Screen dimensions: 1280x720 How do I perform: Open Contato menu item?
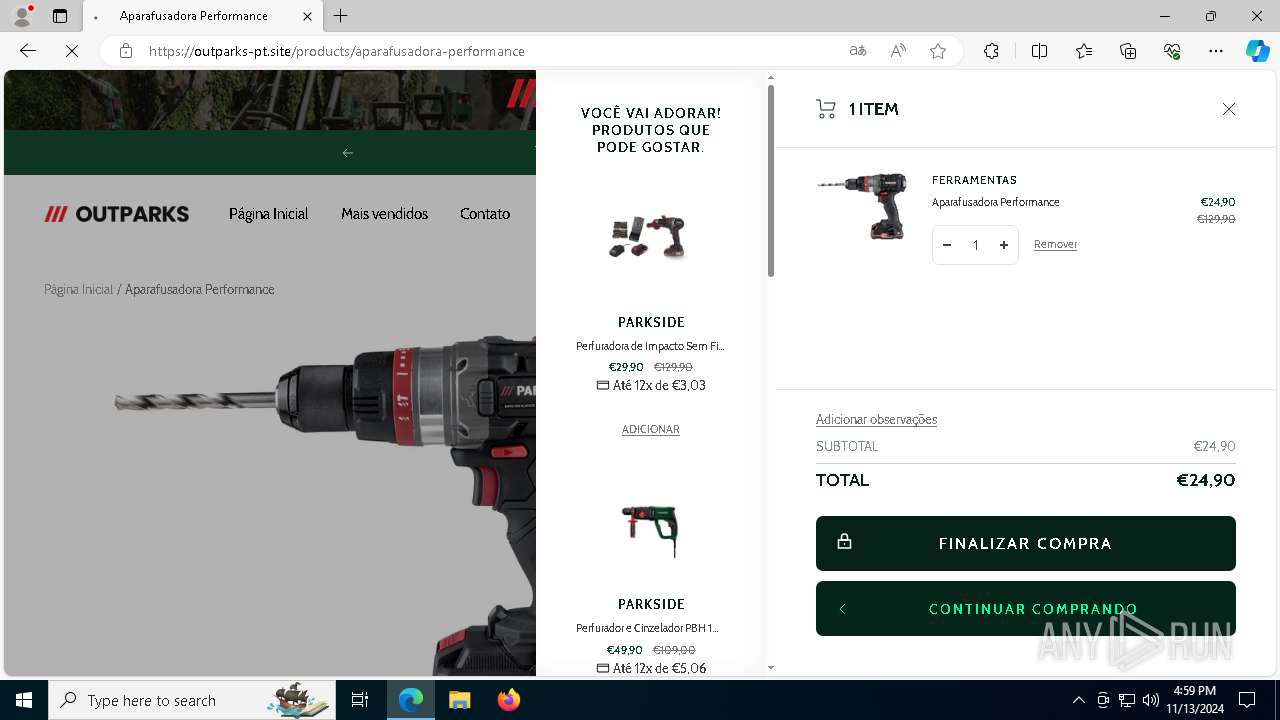(x=485, y=214)
